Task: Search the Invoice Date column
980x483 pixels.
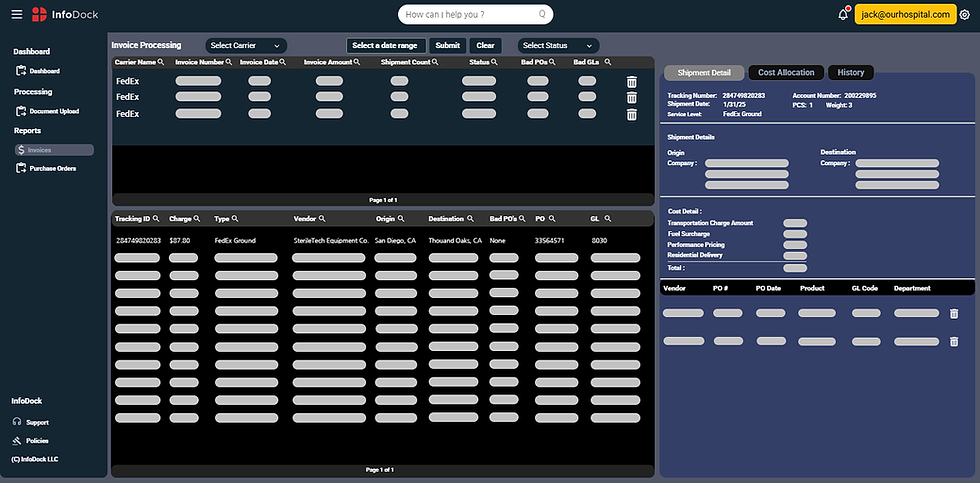Action: (282, 62)
